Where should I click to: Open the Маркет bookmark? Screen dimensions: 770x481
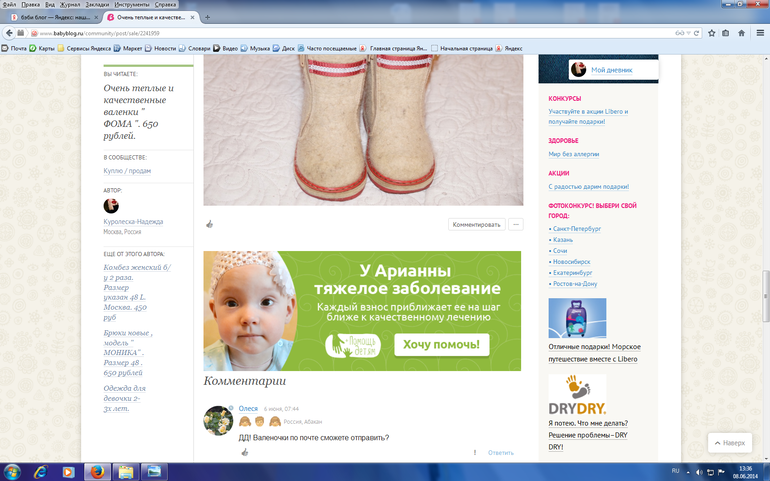point(128,48)
